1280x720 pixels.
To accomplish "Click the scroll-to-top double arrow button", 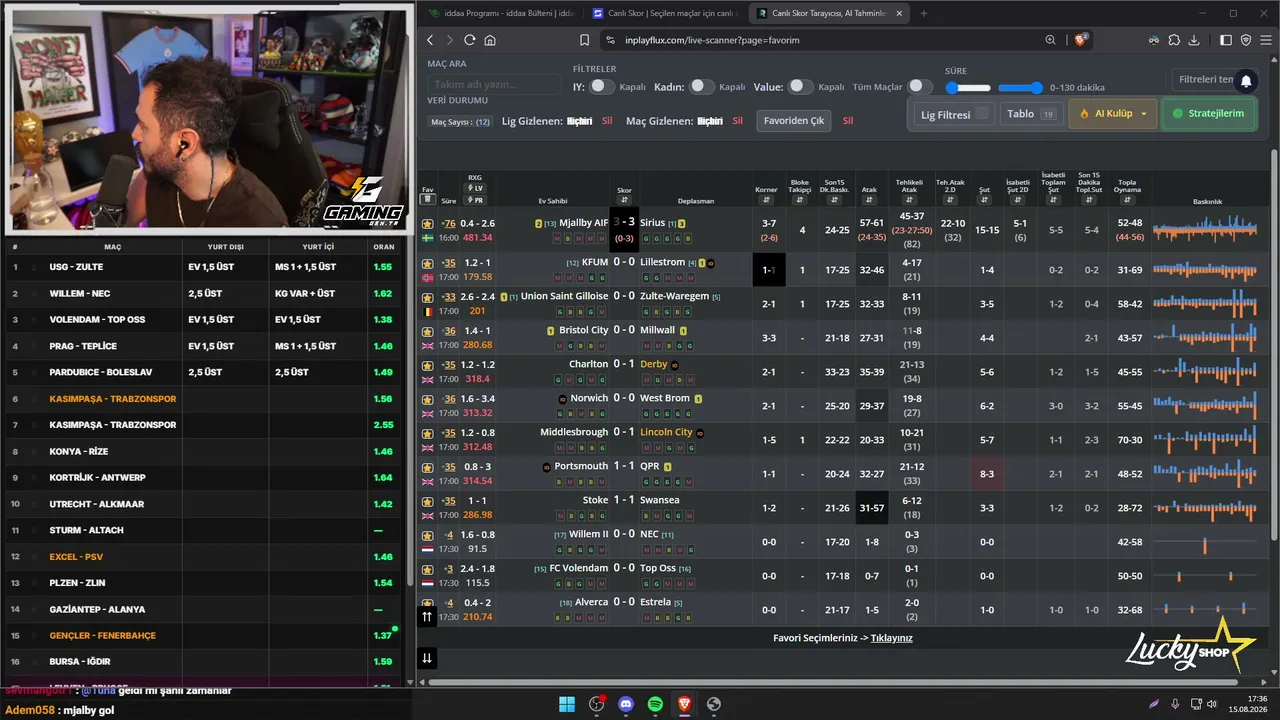I will coord(427,617).
